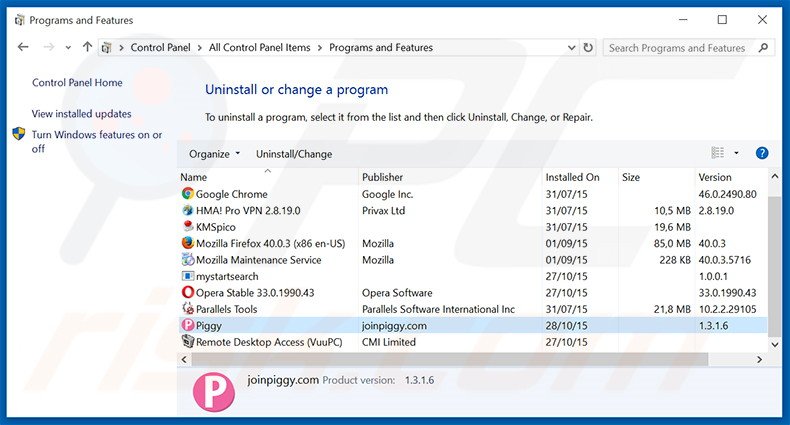
Task: Click the address bar Control Panel icon
Action: coord(106,48)
